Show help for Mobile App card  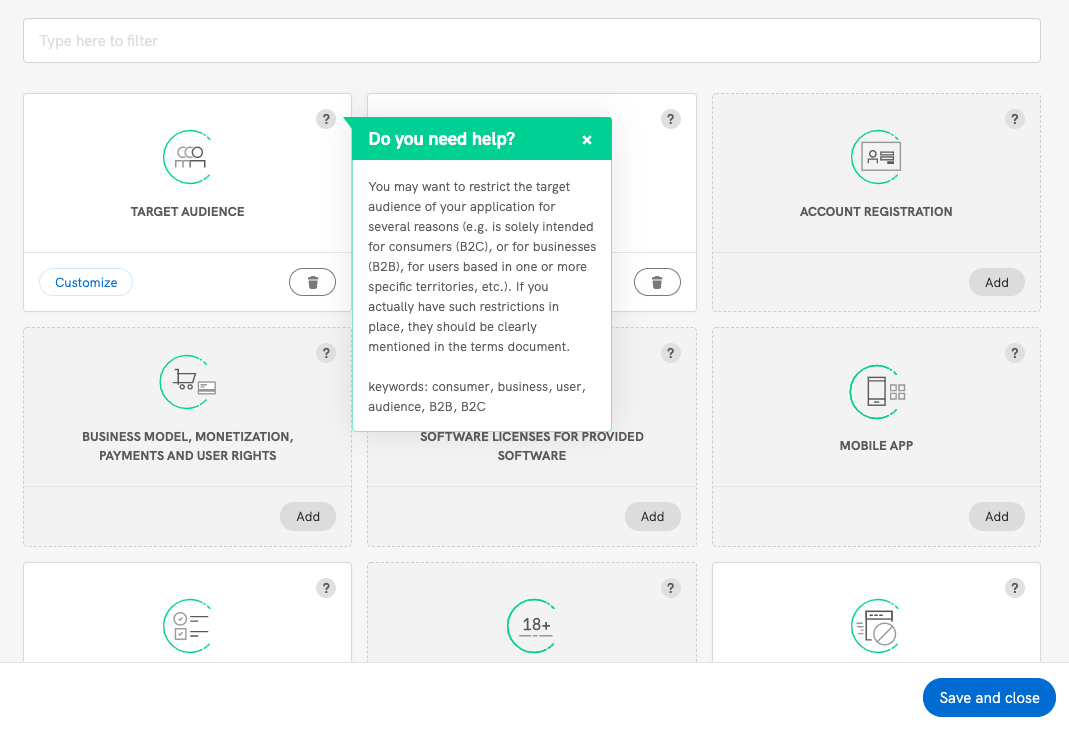[x=1014, y=353]
